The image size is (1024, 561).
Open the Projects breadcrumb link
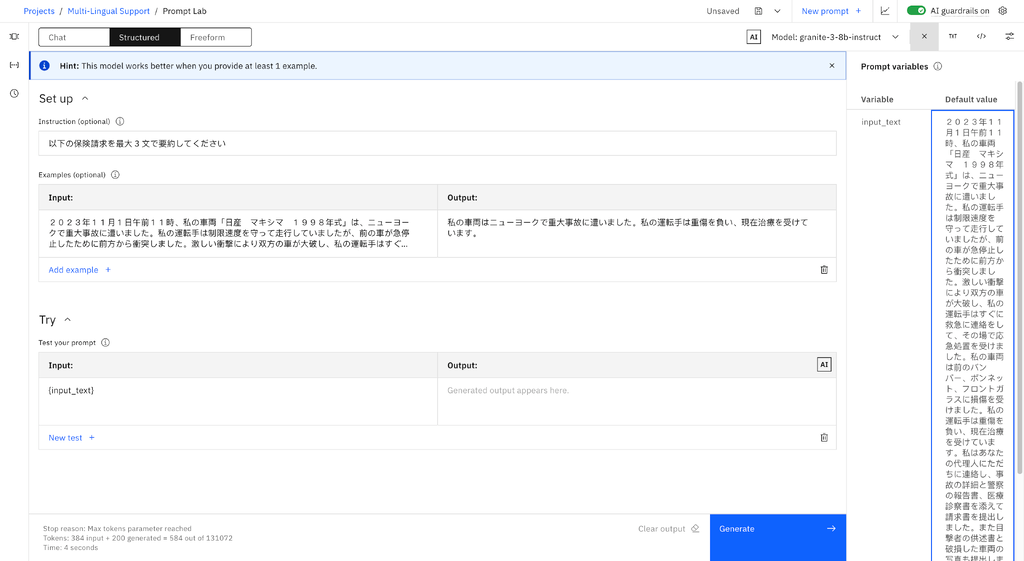coord(39,11)
